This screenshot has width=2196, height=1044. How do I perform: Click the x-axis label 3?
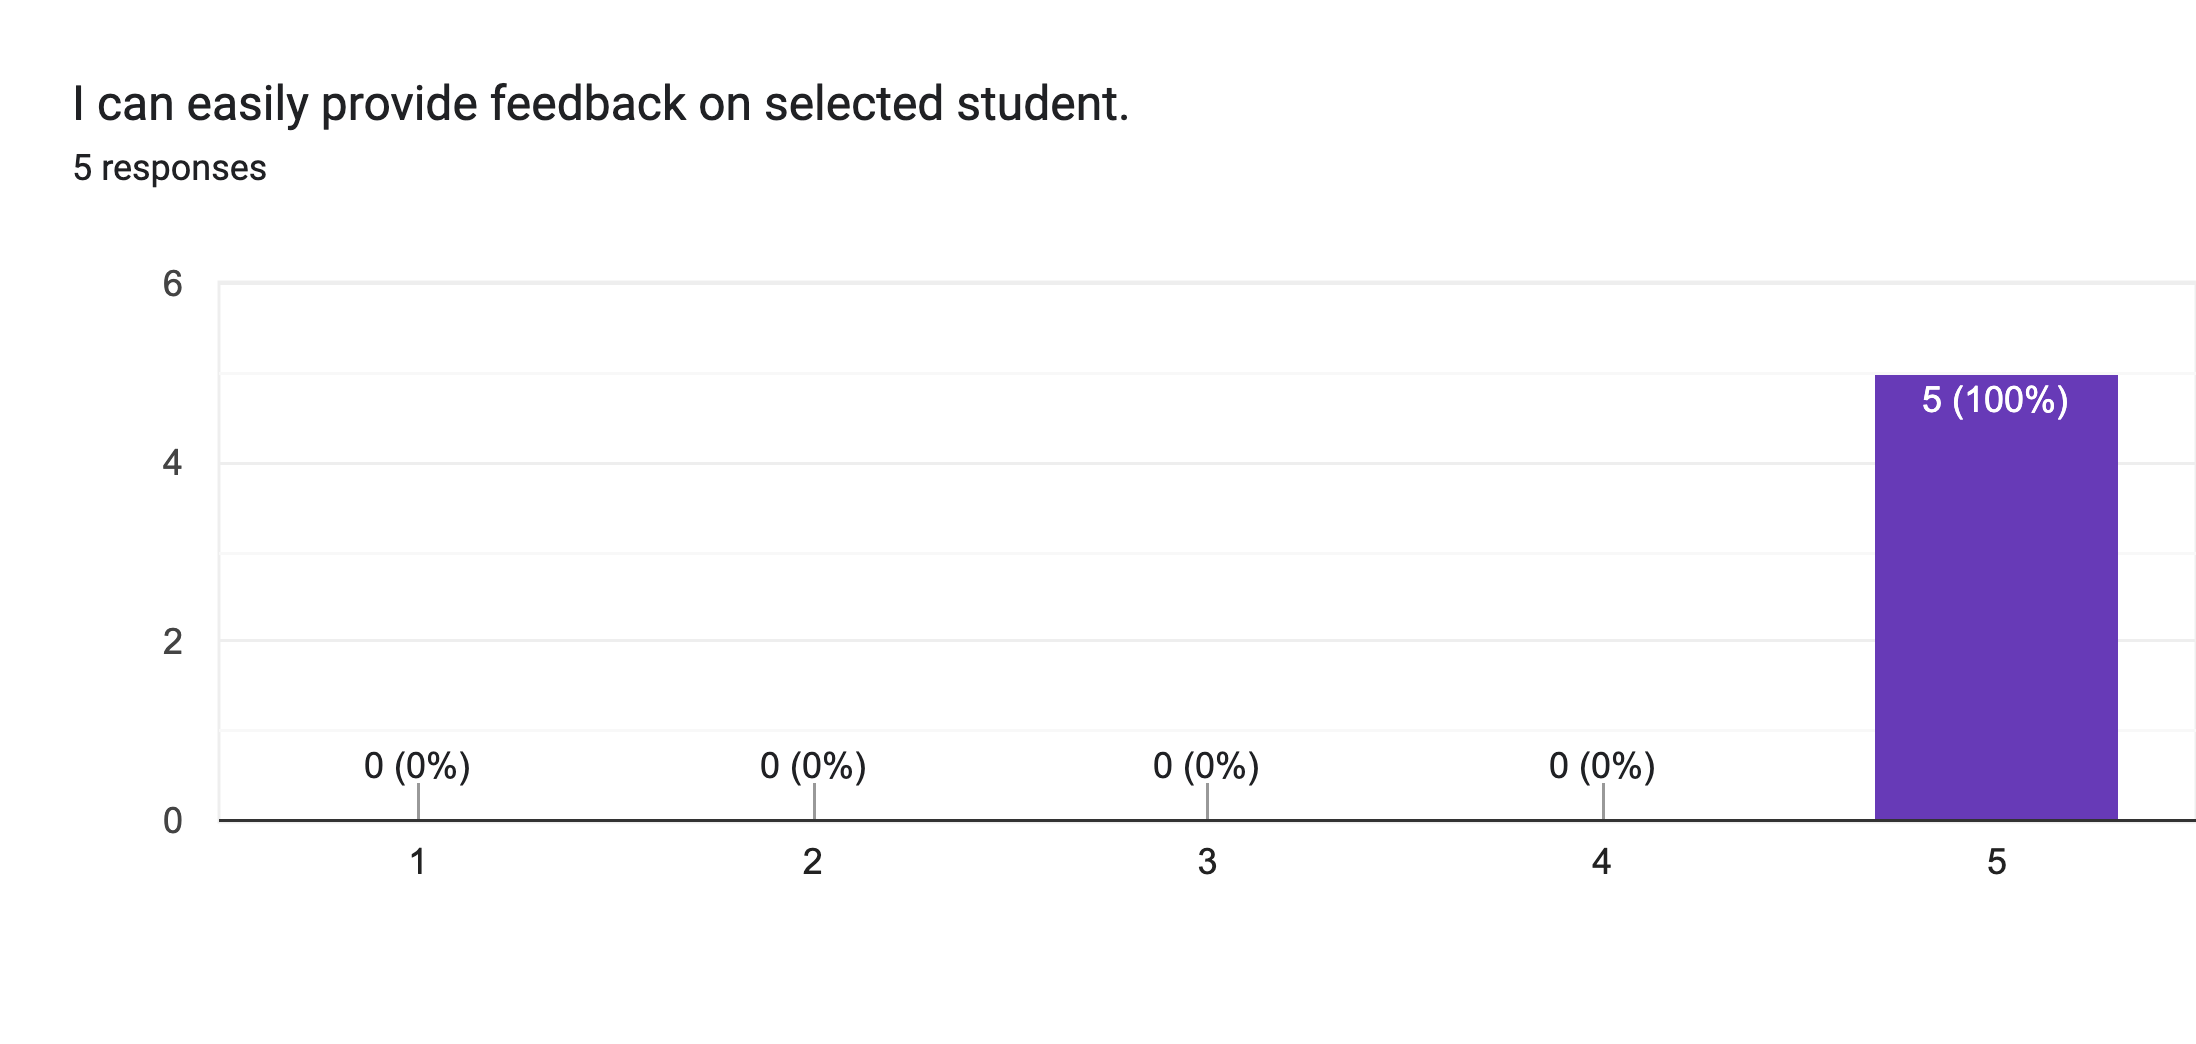tap(1207, 862)
